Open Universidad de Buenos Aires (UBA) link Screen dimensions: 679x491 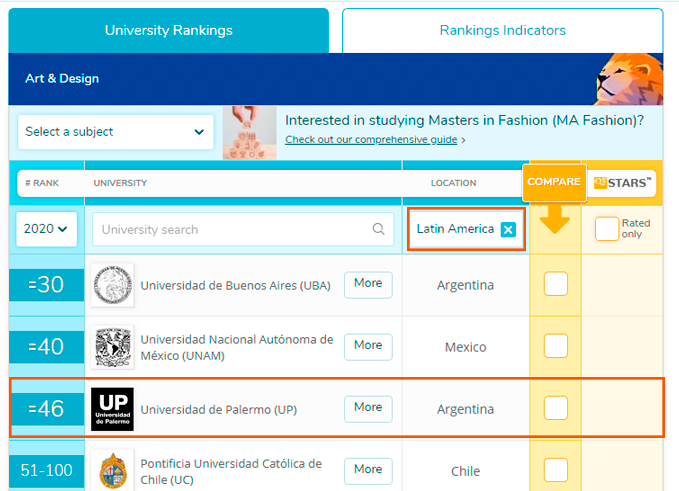coord(235,285)
